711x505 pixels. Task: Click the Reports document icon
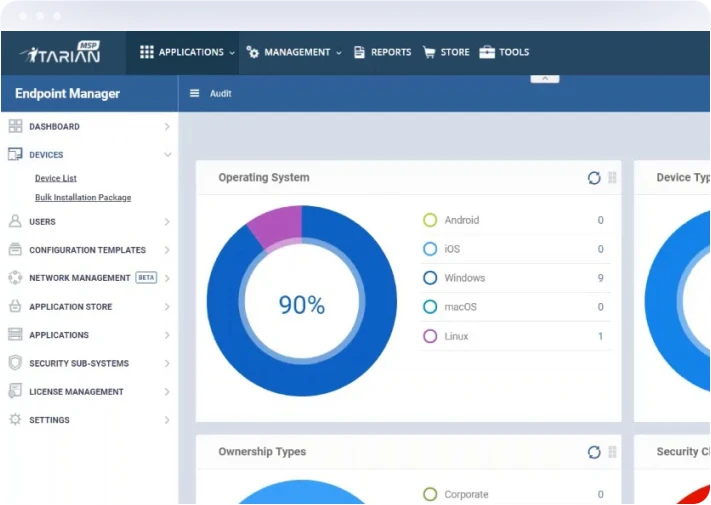coord(359,52)
